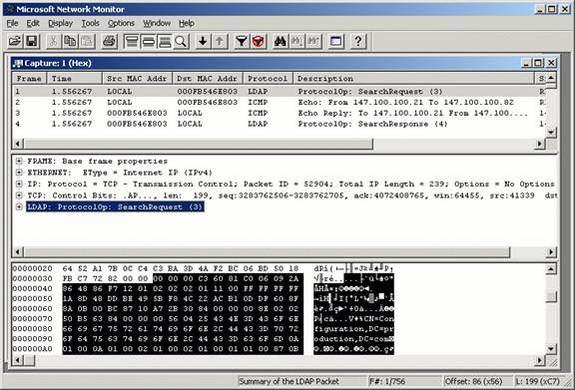Image resolution: width=575 pixels, height=390 pixels.
Task: Open the Window menu
Action: click(x=157, y=23)
